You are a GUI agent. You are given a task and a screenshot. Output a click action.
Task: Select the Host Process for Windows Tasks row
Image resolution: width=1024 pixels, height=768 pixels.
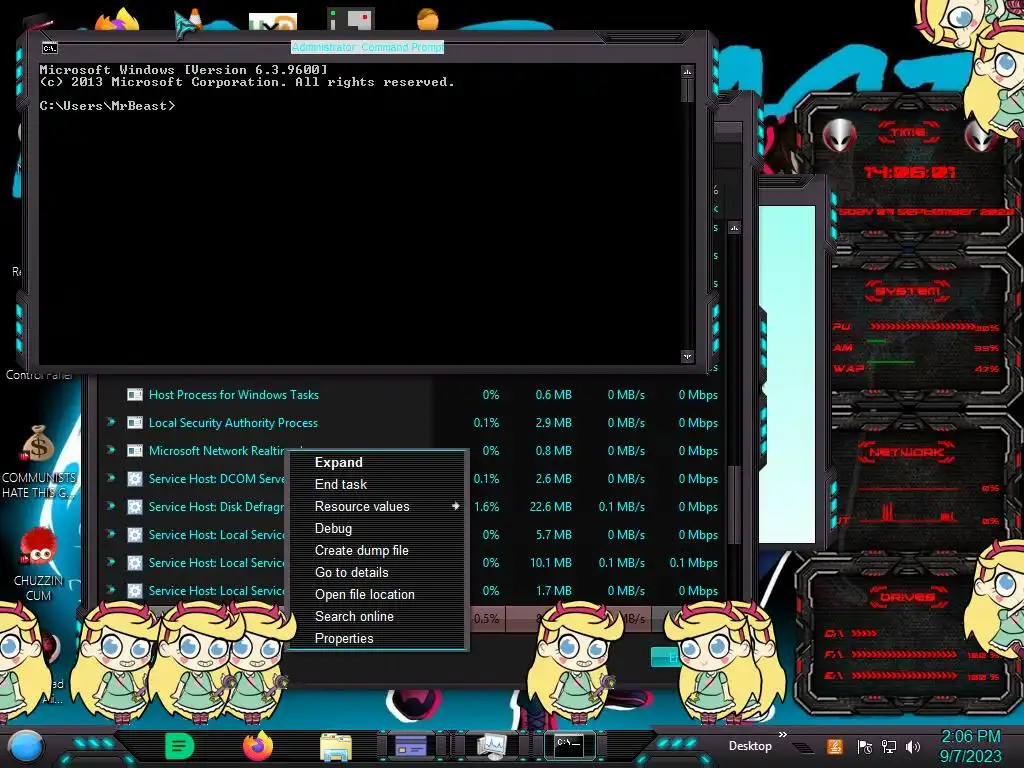tap(413, 394)
